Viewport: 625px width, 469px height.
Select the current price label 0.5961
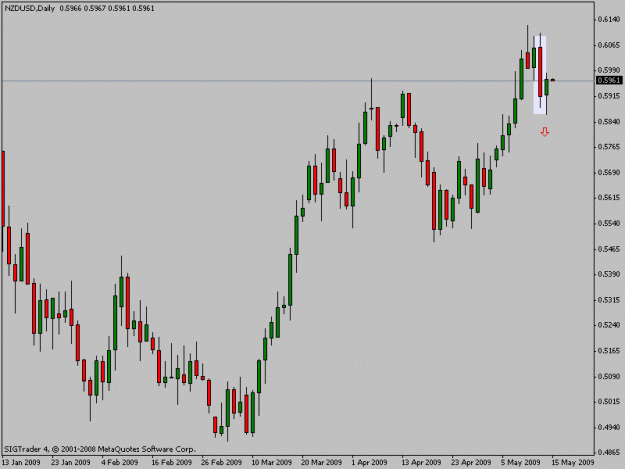click(x=609, y=80)
